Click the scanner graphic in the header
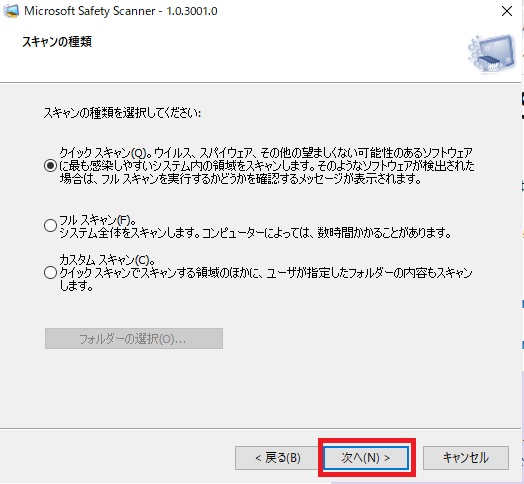Viewport: 524px width, 484px height. tap(491, 53)
